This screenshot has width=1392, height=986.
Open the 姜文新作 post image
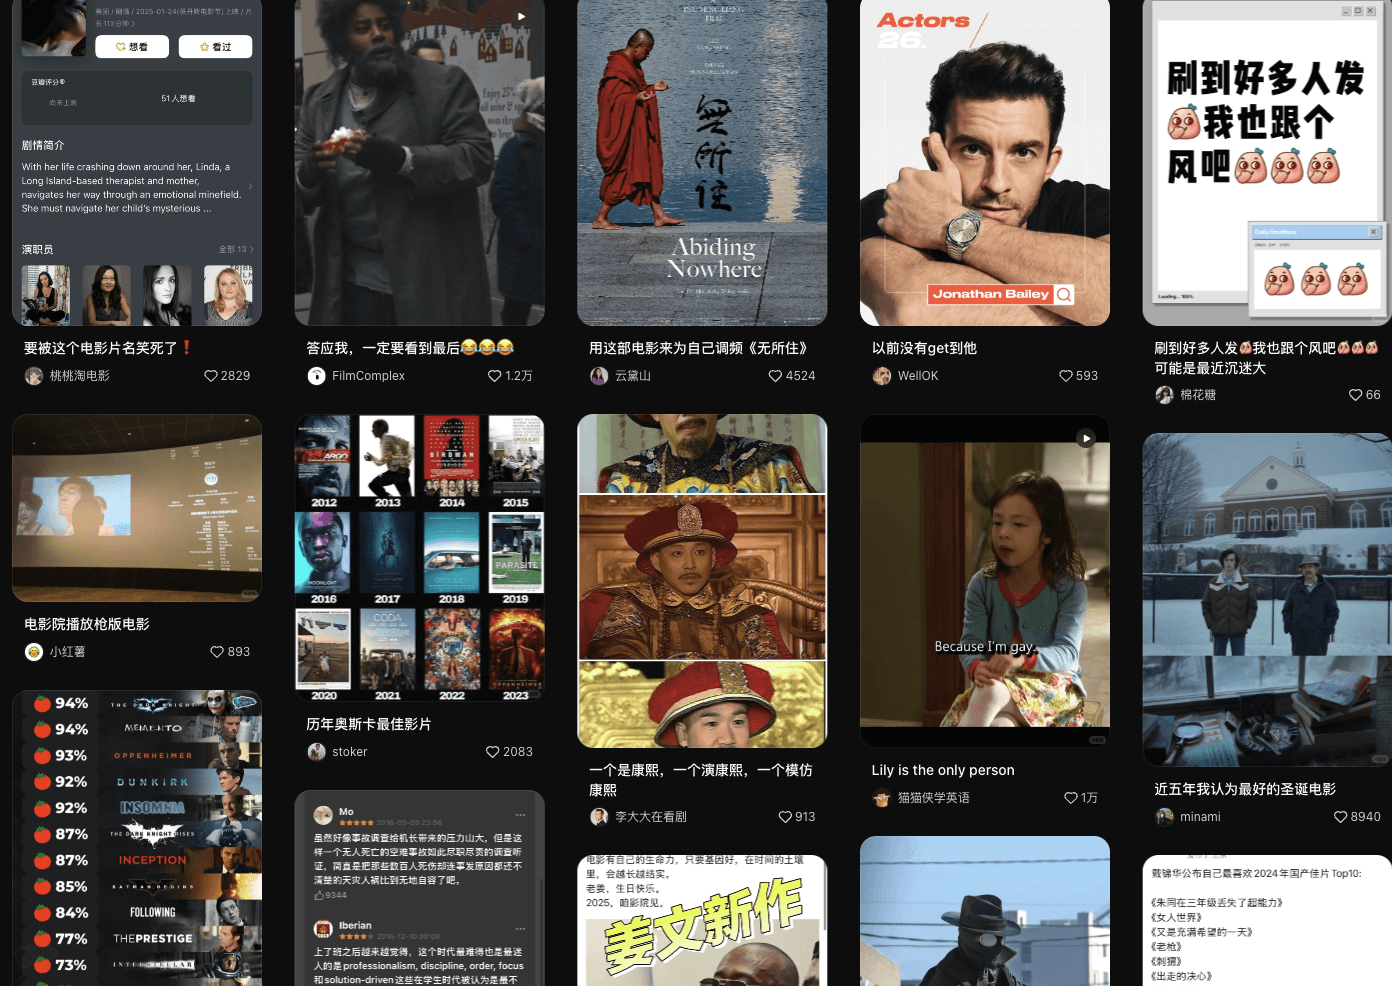(702, 920)
